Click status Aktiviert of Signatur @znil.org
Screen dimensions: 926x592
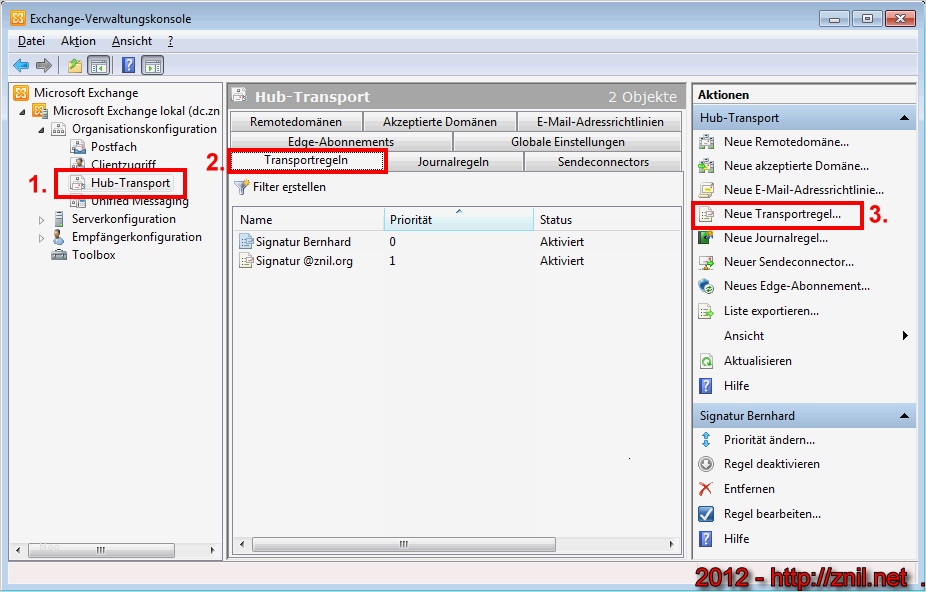point(562,261)
